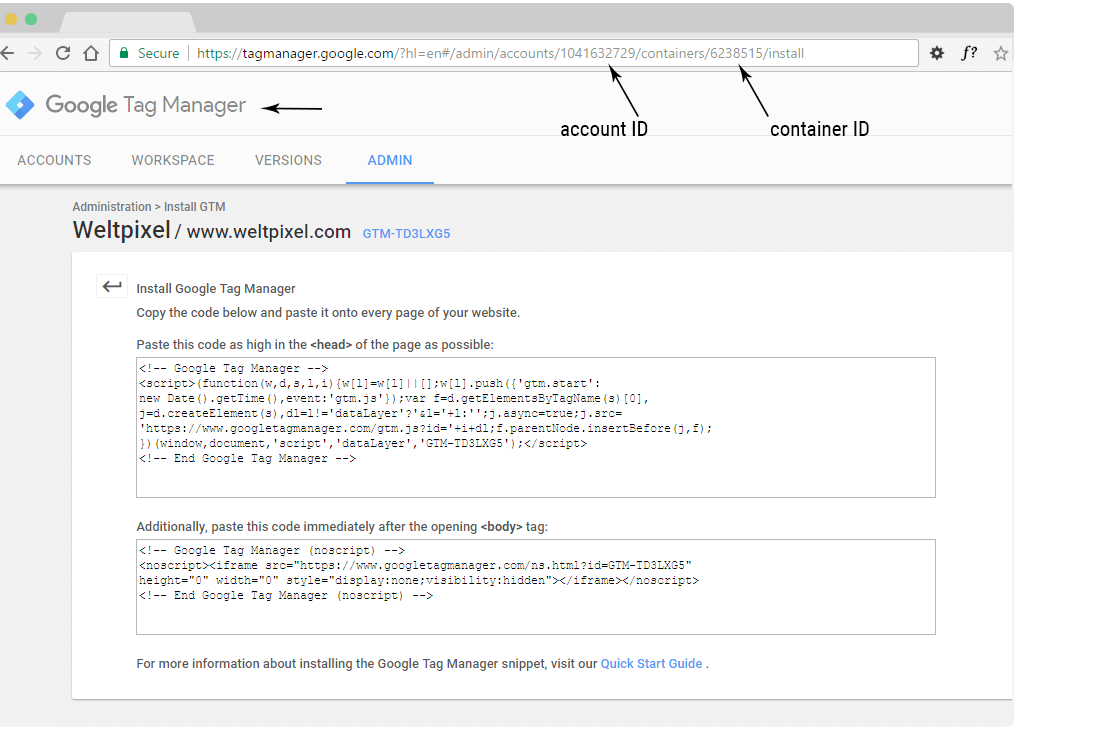Click the Administration breadcrumb text
The image size is (1094, 732).
[111, 207]
